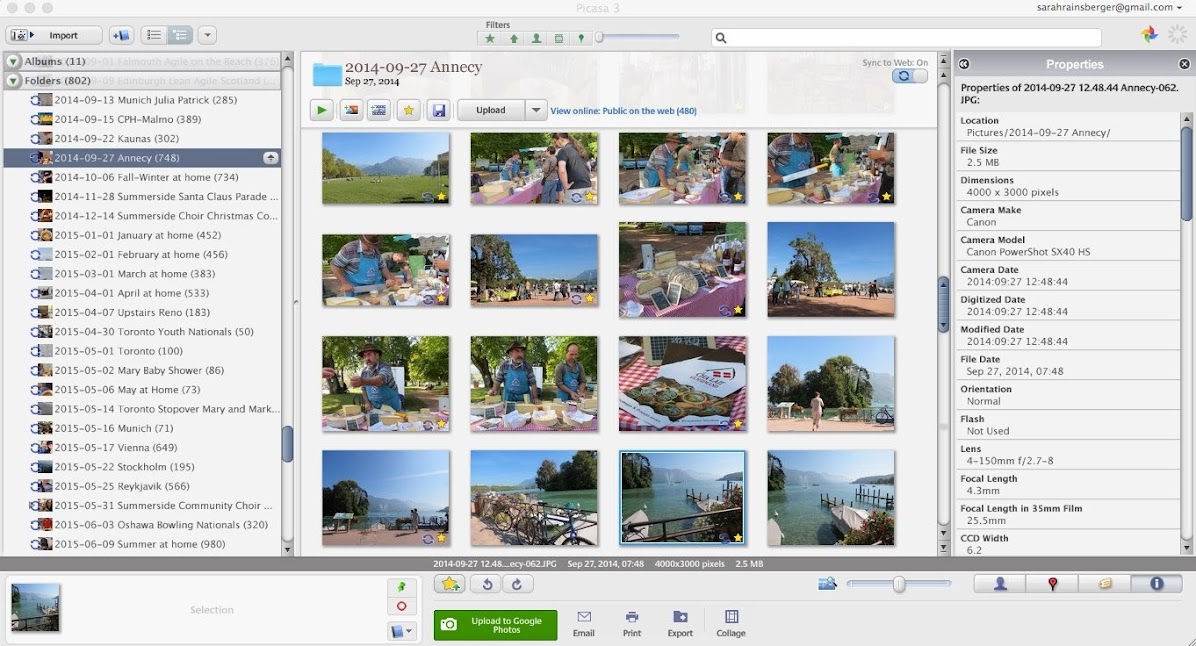This screenshot has height=646, width=1196.
Task: Click sync icon beside 2014-10-06 Fall-Winter at home
Action: [34, 177]
